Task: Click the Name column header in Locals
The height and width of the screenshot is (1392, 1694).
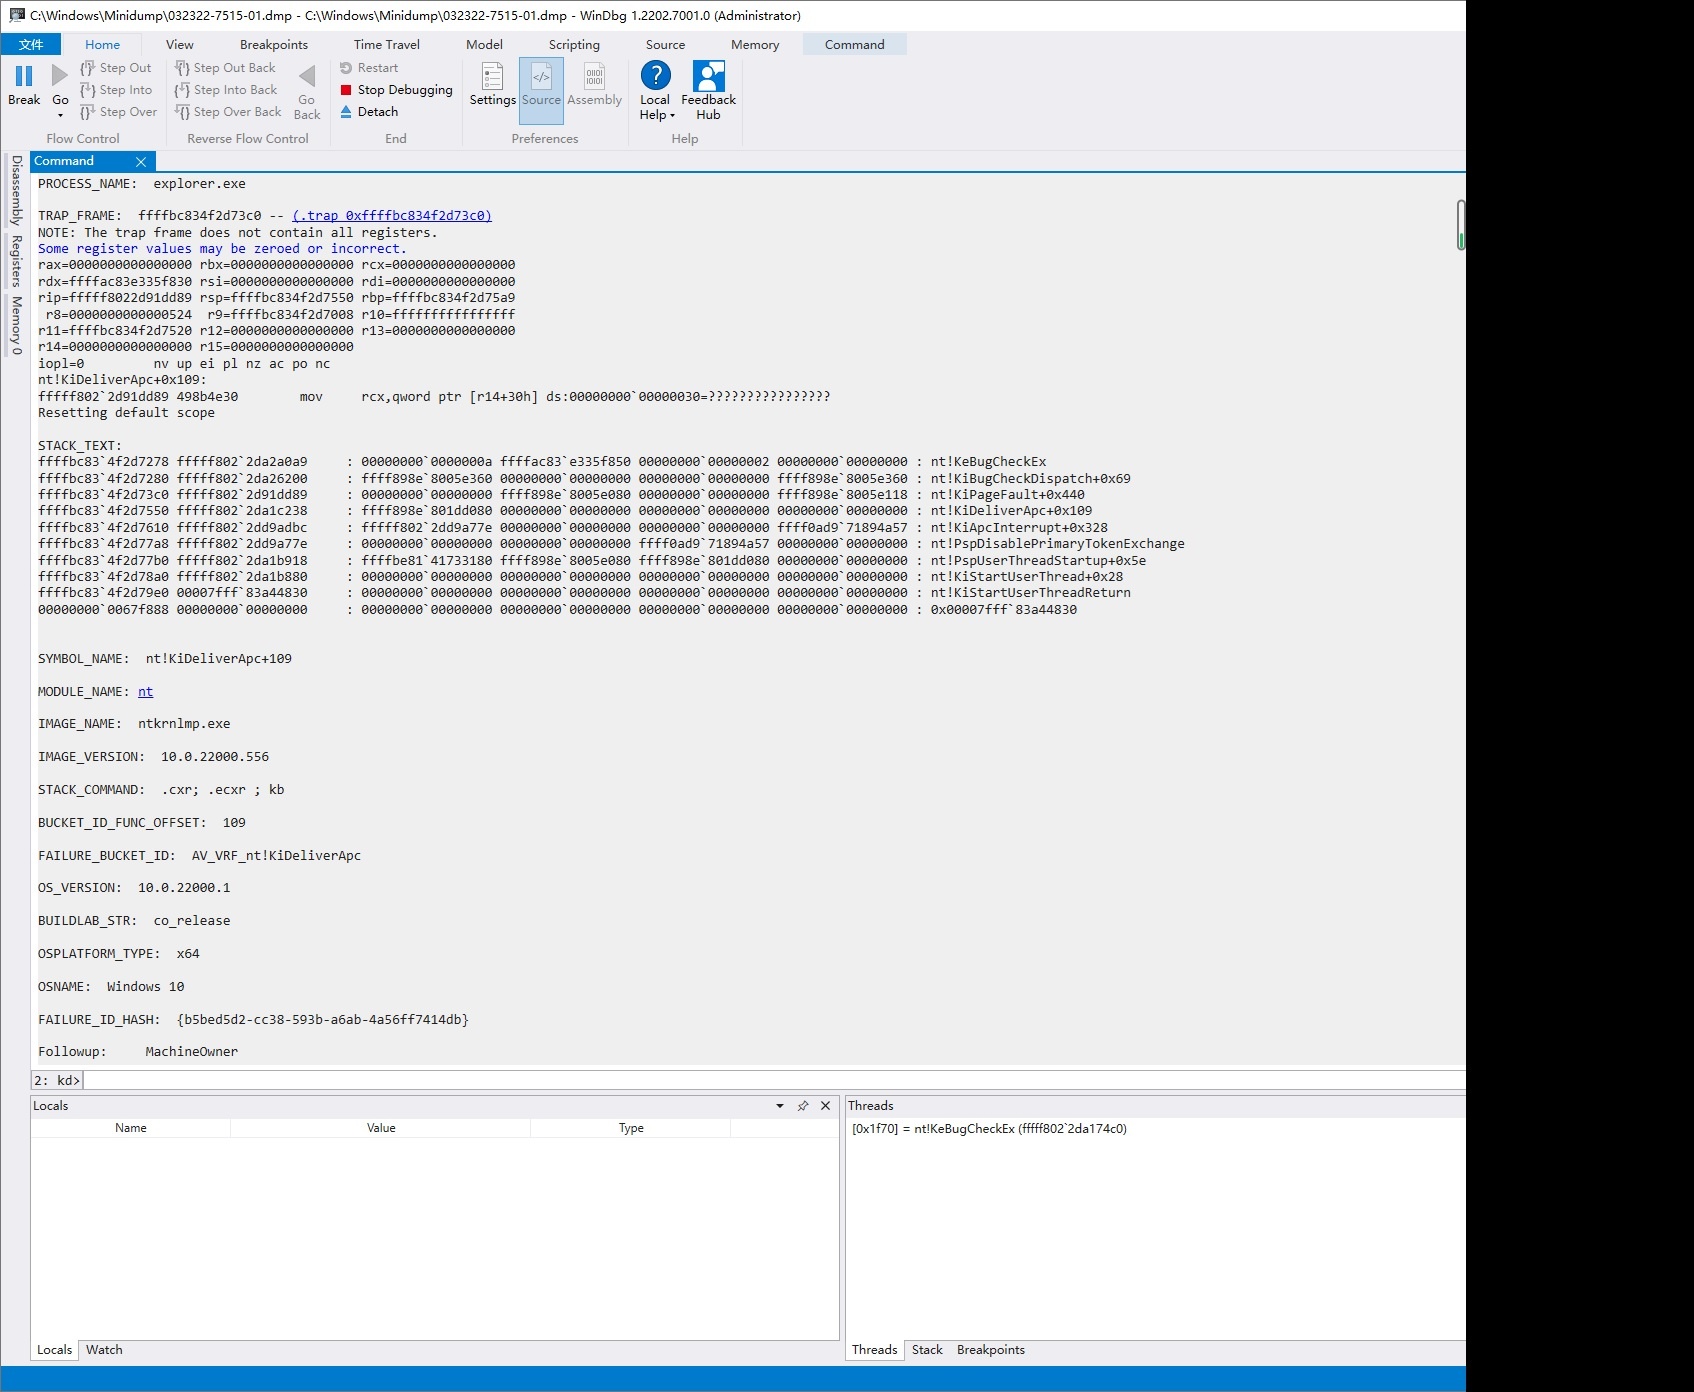Action: pyautogui.click(x=131, y=1128)
